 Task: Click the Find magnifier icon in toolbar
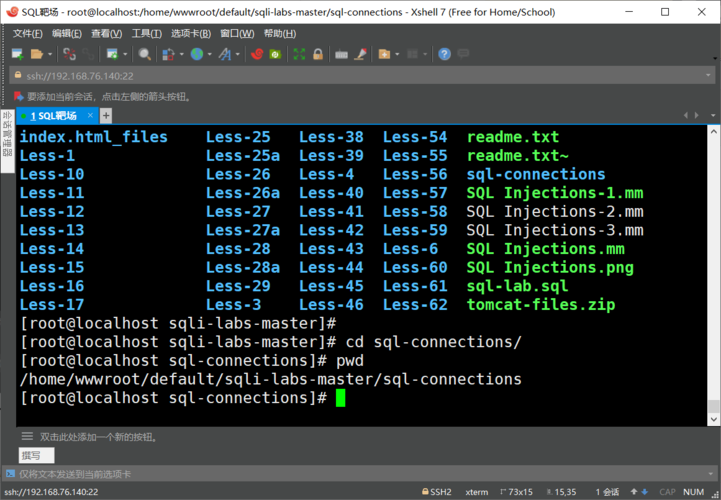coord(145,54)
